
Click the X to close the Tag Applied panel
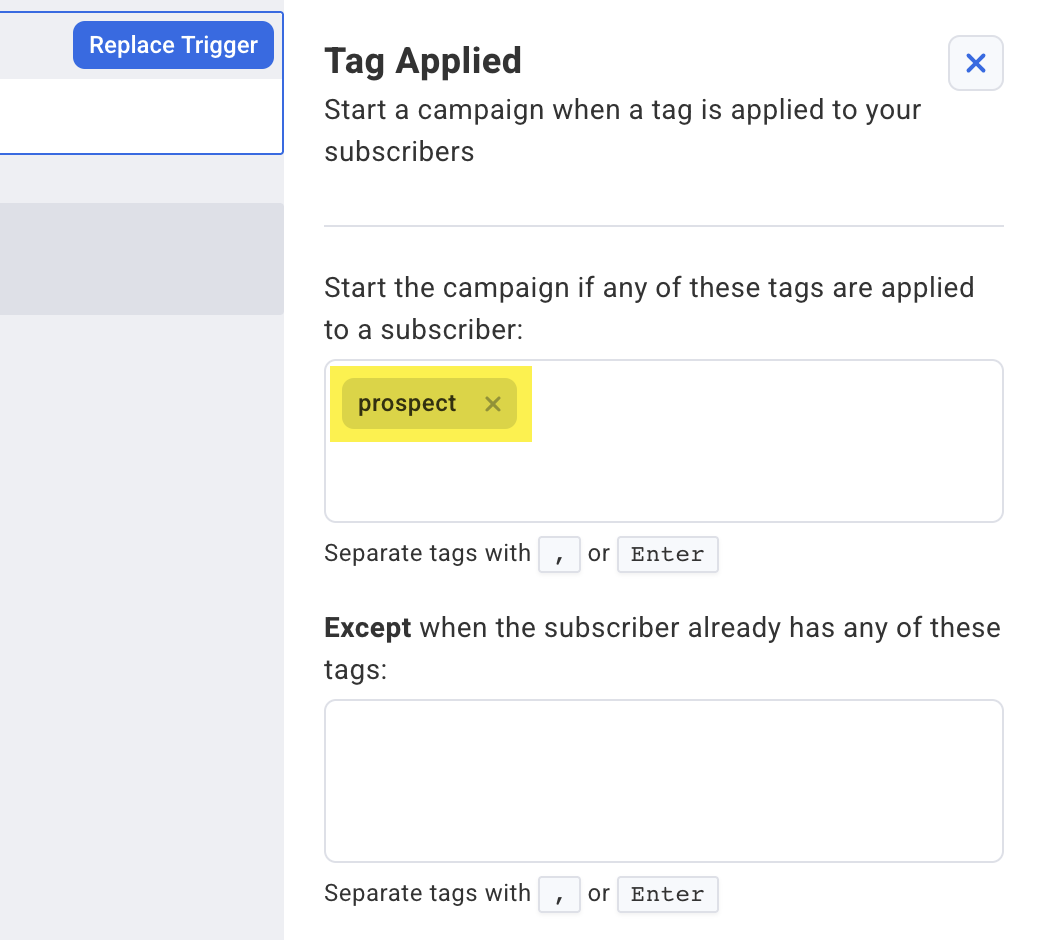[975, 63]
